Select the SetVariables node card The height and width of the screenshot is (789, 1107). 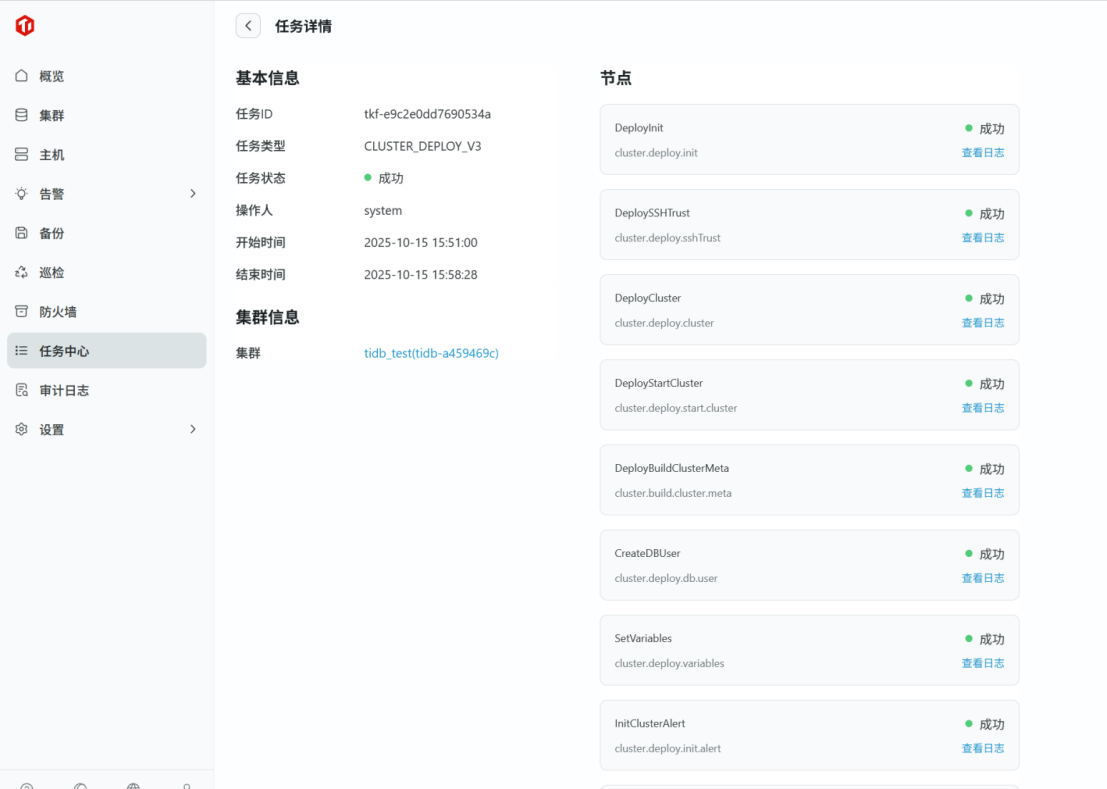pos(780,650)
